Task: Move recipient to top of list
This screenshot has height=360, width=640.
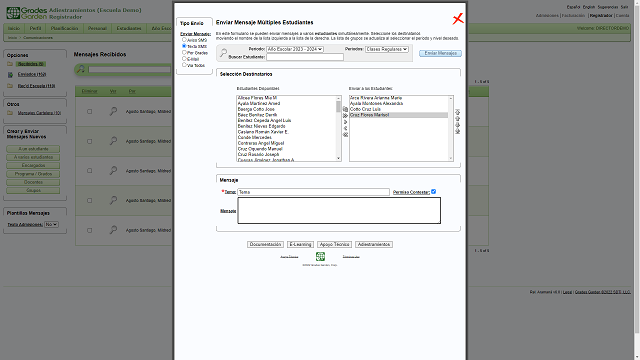Action: tap(458, 112)
